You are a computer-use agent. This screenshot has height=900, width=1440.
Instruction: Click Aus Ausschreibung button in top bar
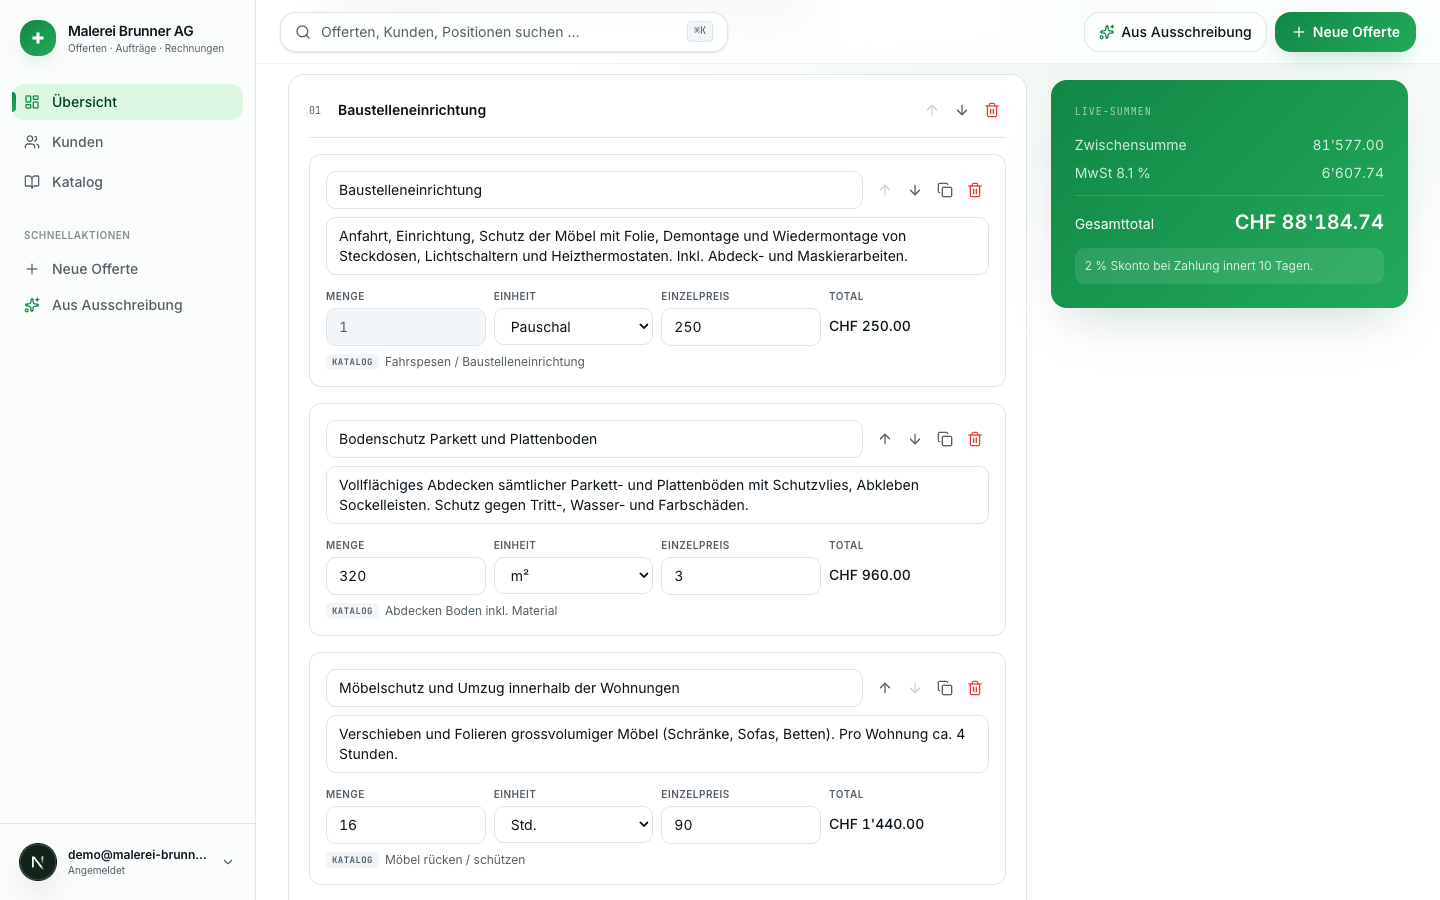1175,32
